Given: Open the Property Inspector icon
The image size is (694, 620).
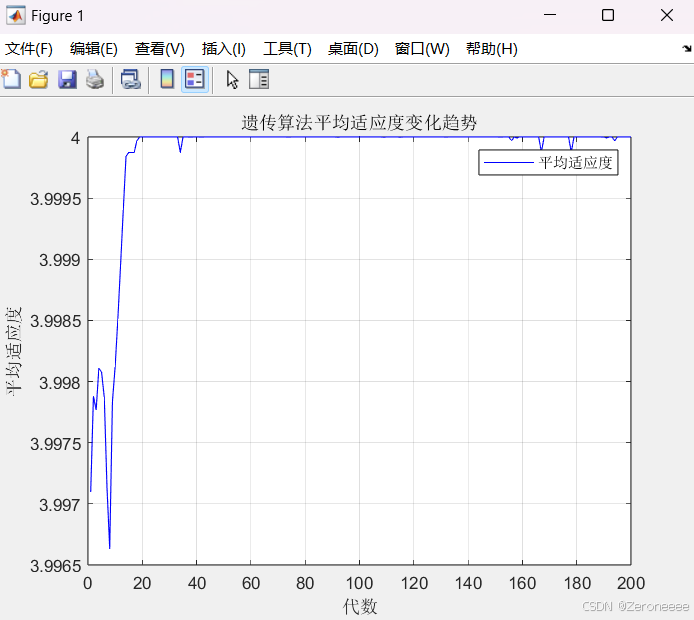Looking at the screenshot, I should [x=259, y=80].
